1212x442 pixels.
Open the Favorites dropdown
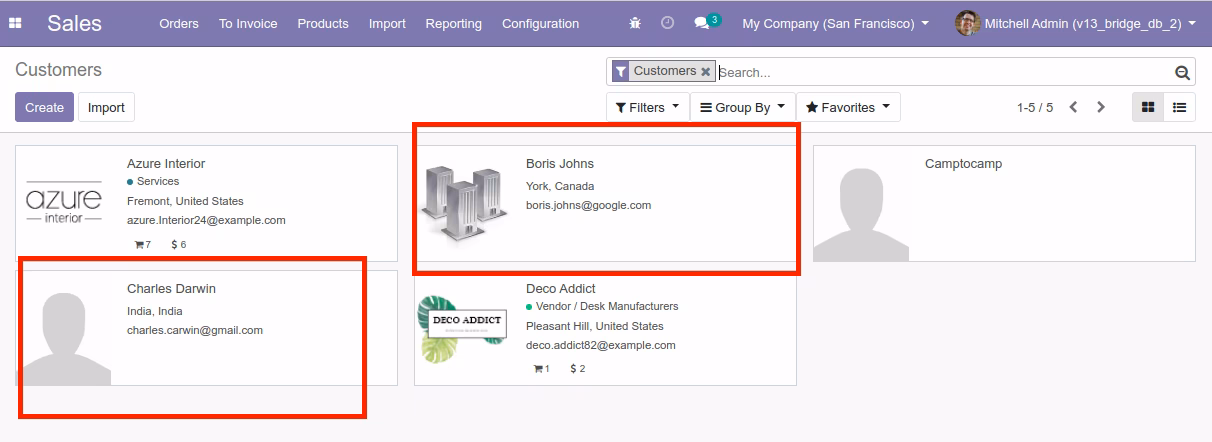click(x=848, y=107)
